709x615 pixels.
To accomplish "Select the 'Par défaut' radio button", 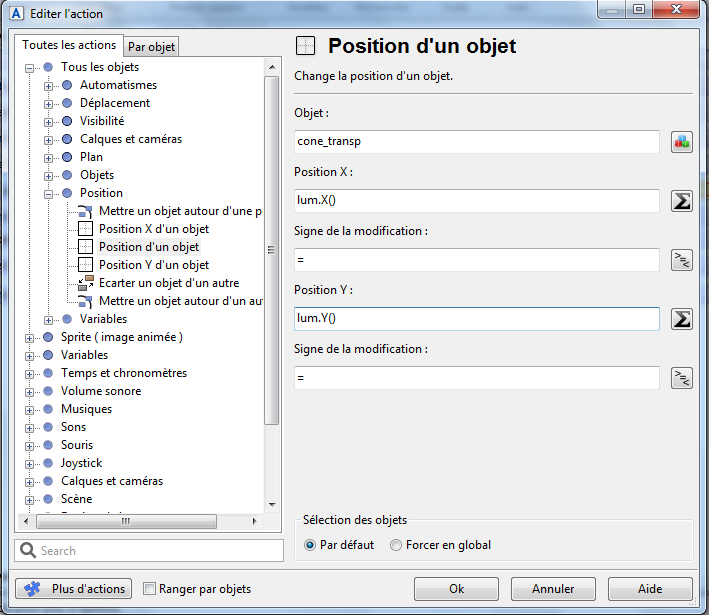I will pos(310,545).
